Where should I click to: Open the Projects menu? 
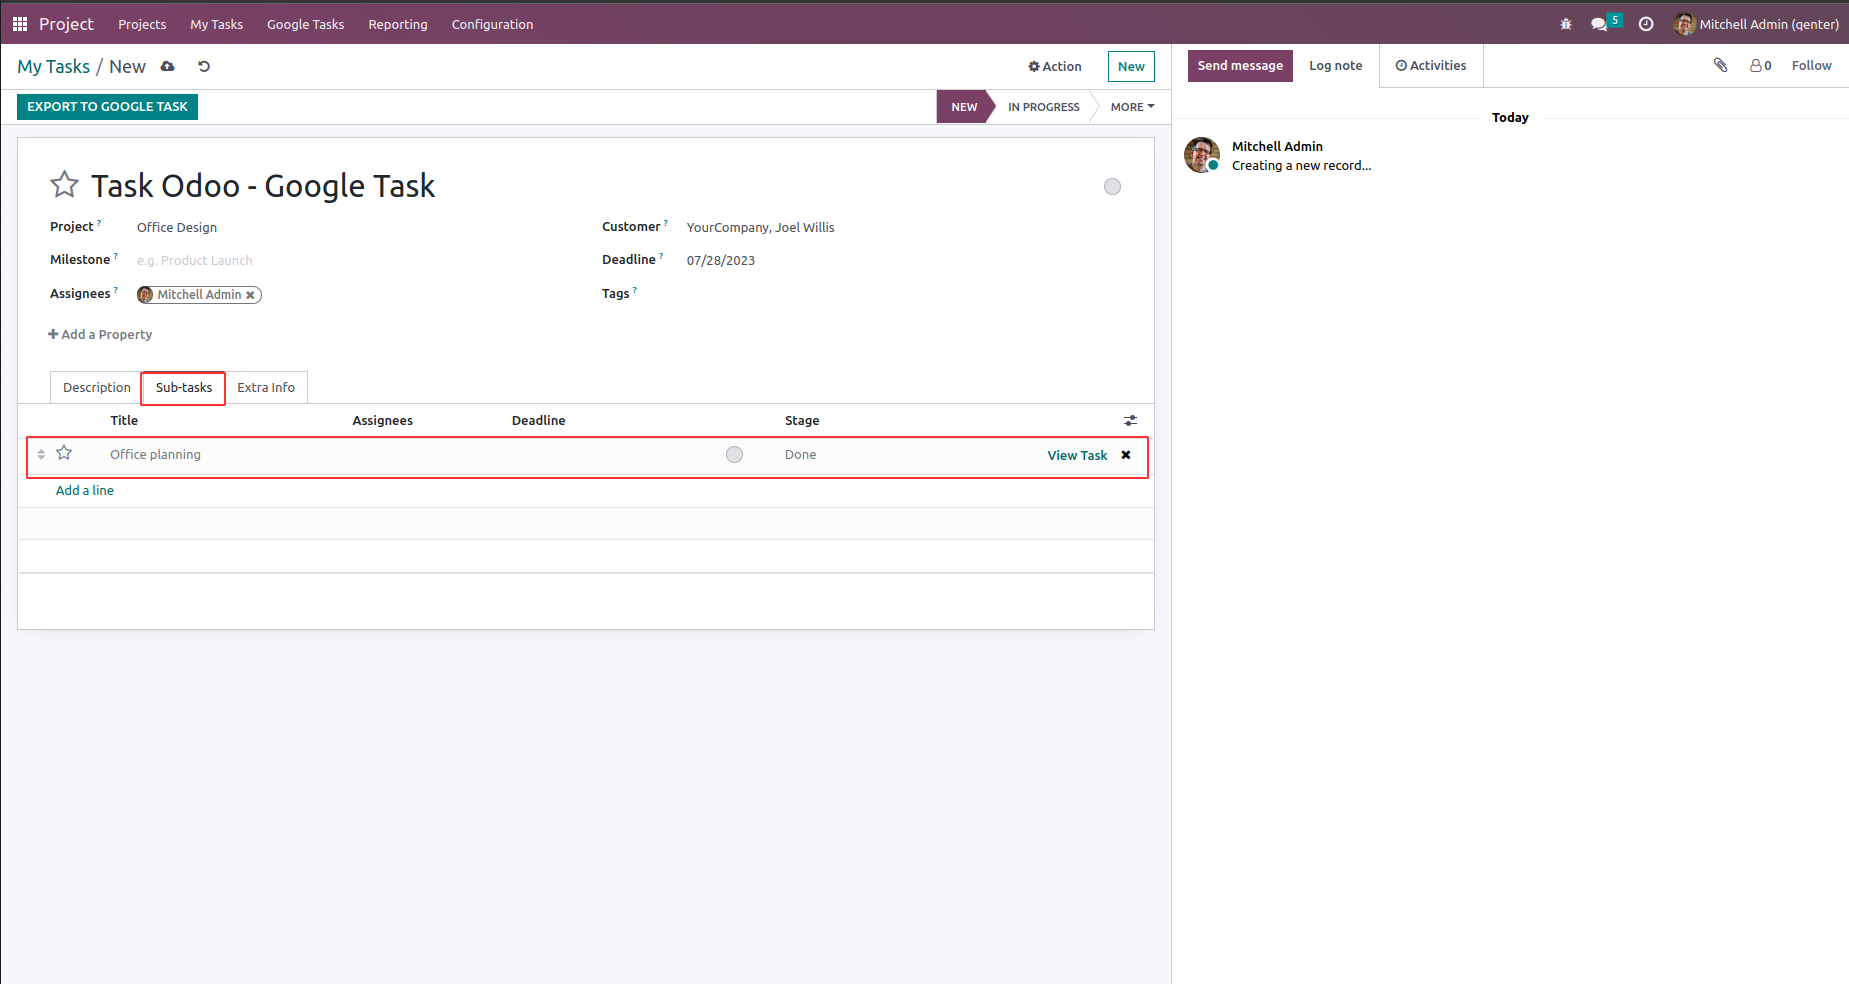142,24
